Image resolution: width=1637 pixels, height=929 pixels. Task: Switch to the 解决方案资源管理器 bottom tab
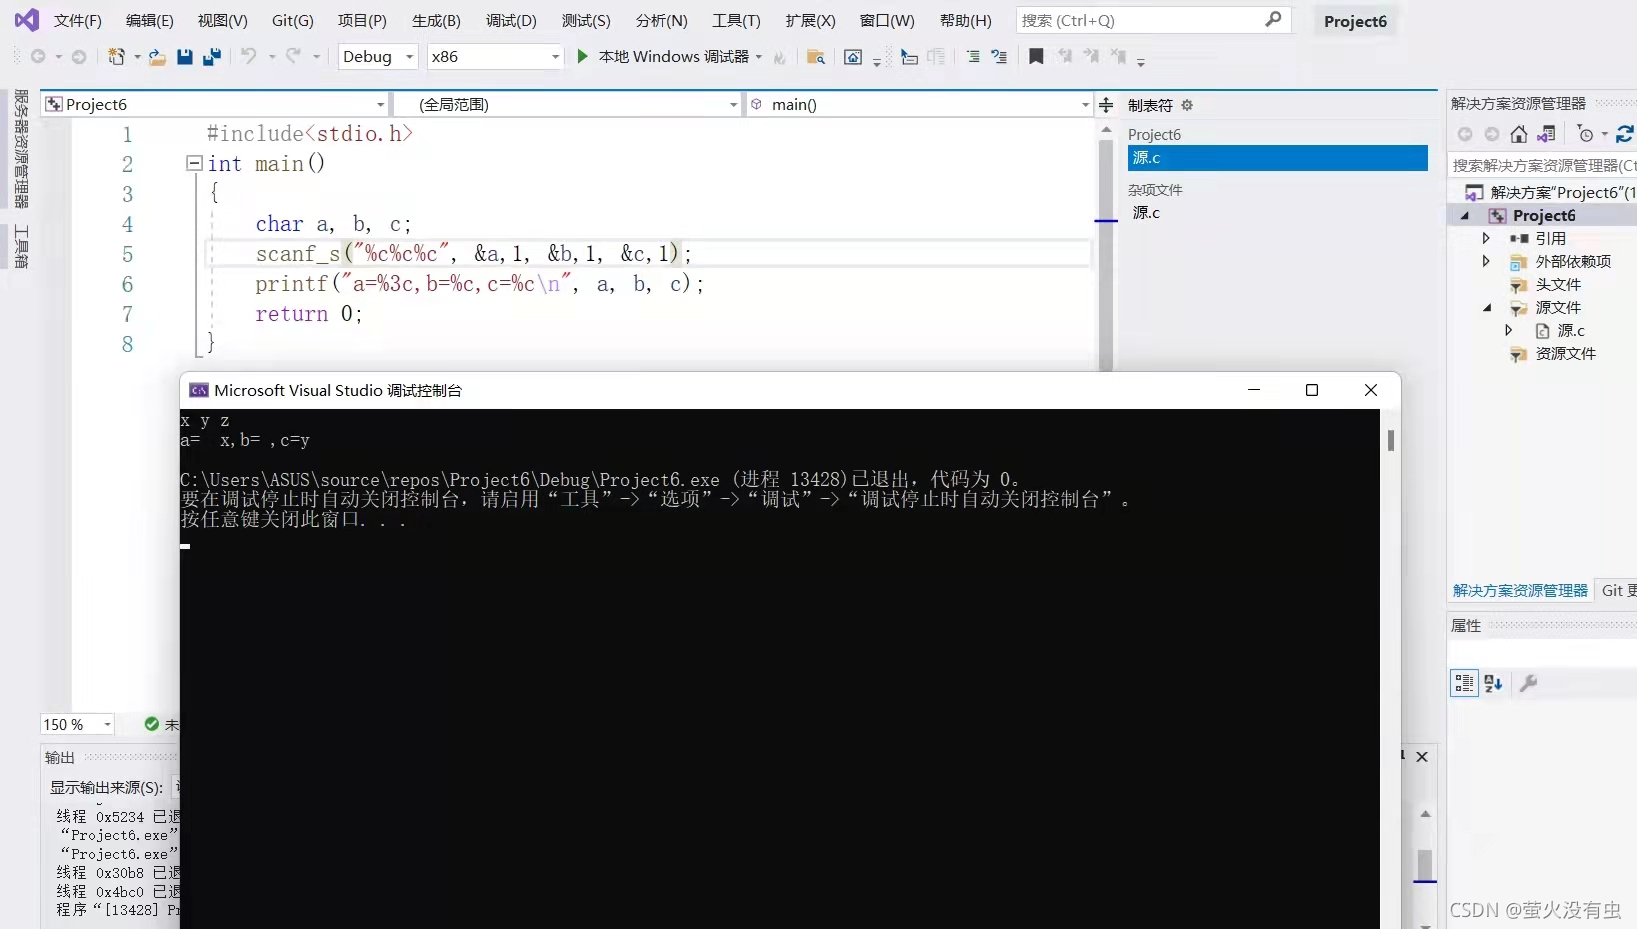(x=1520, y=591)
